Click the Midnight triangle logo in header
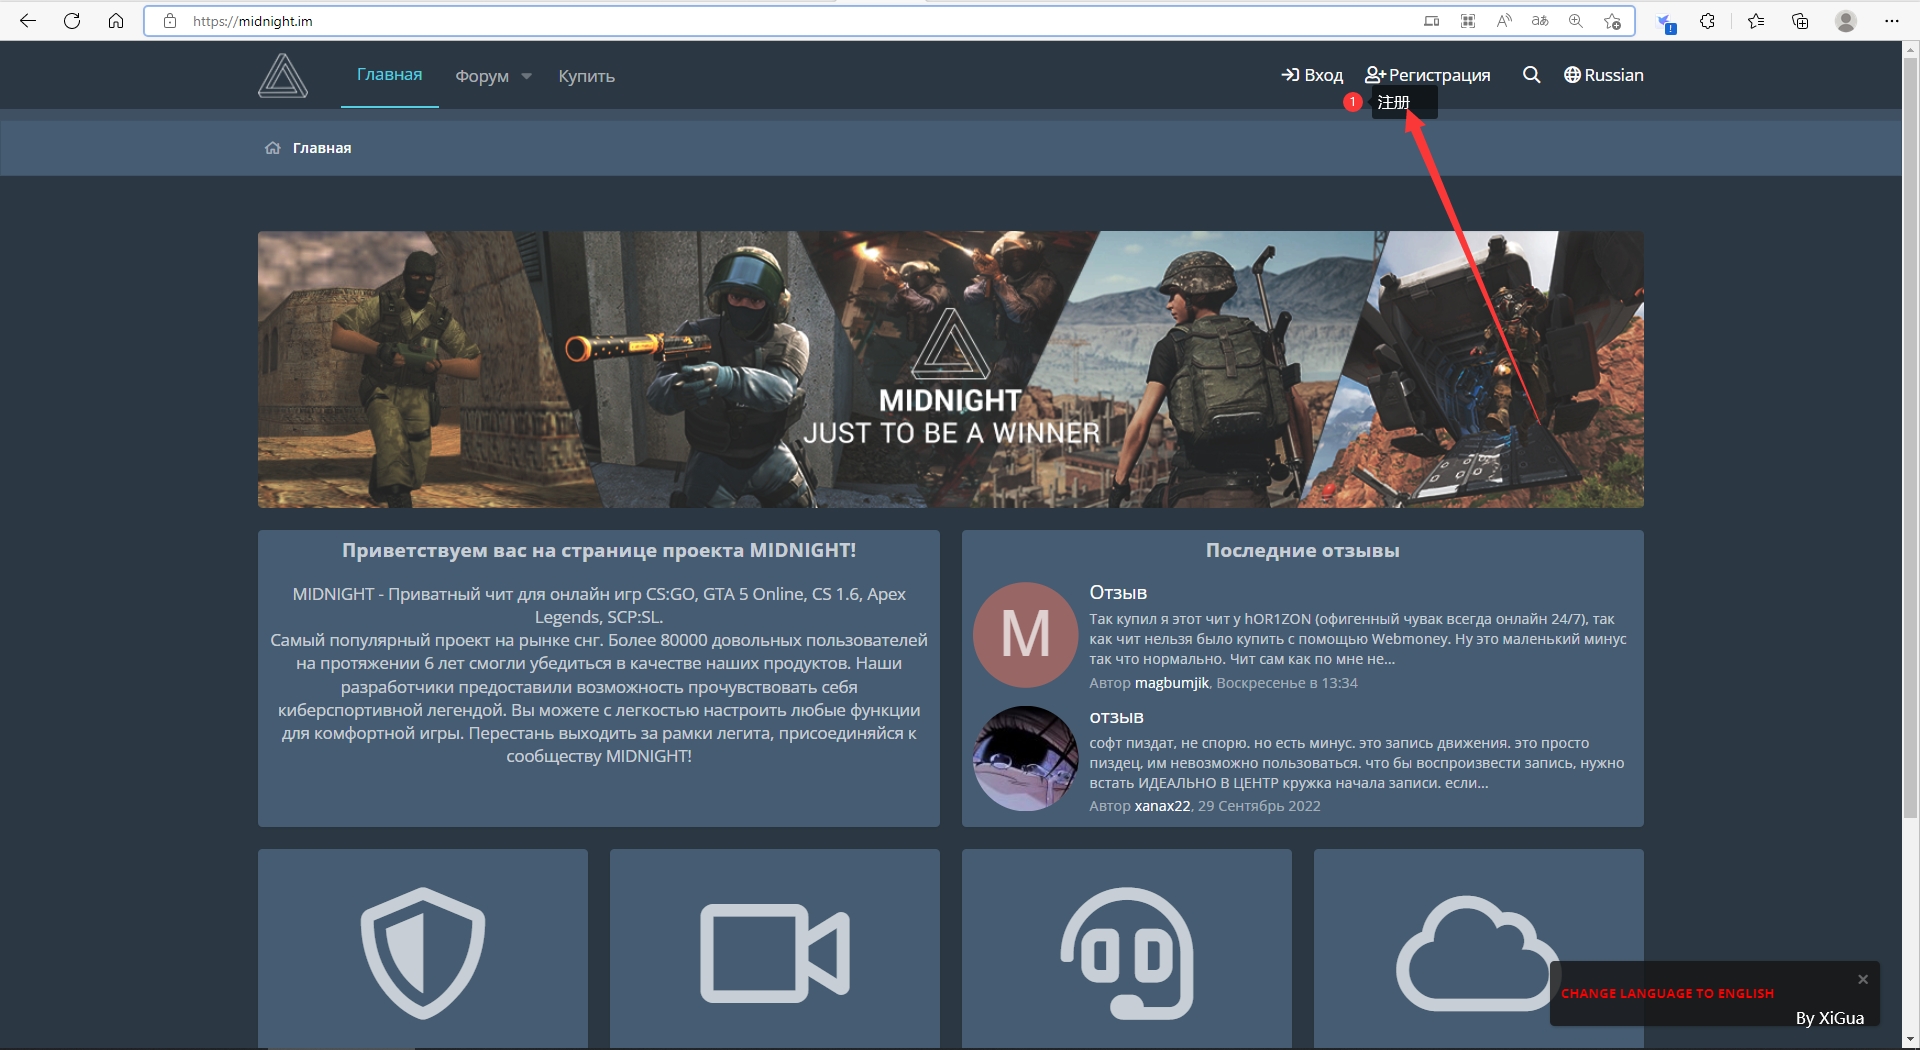Image resolution: width=1920 pixels, height=1050 pixels. (283, 76)
